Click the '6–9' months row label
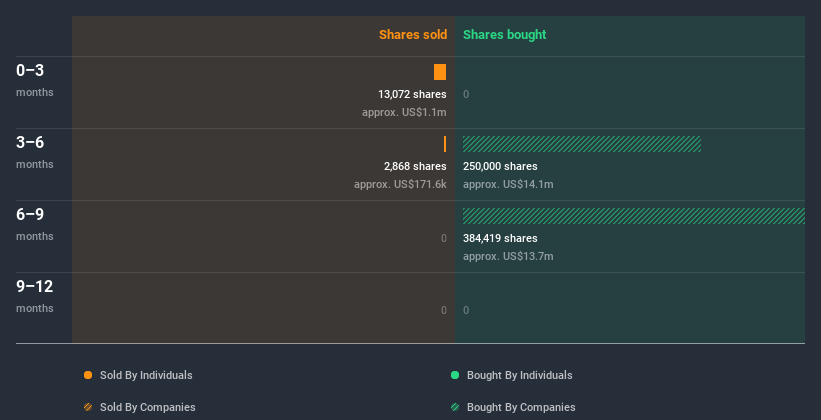Image resolution: width=821 pixels, height=420 pixels. [x=30, y=214]
